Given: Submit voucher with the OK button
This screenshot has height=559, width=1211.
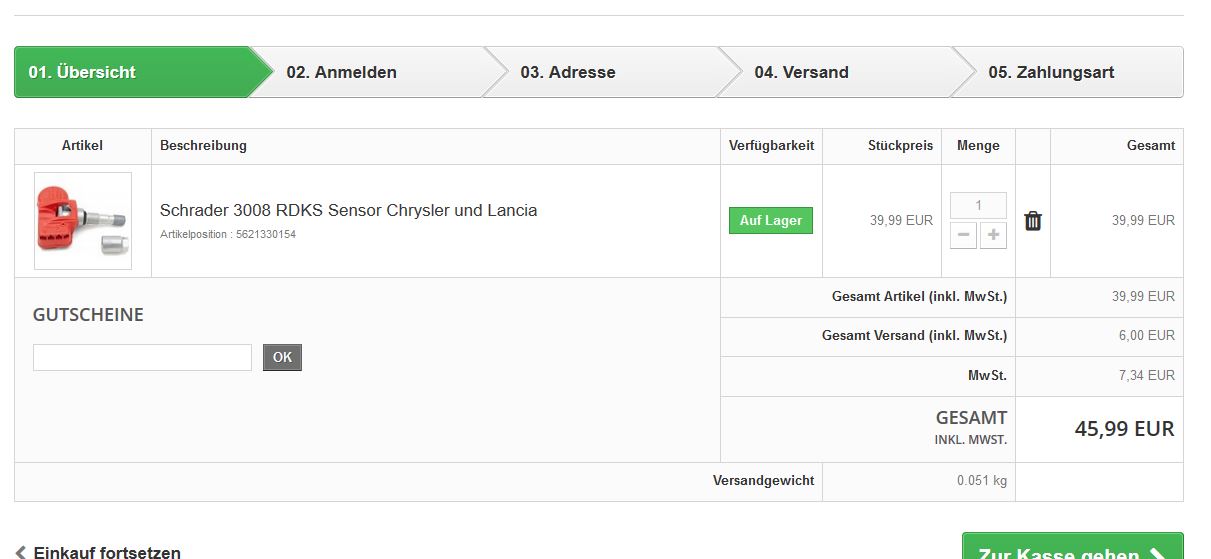Looking at the screenshot, I should (282, 357).
